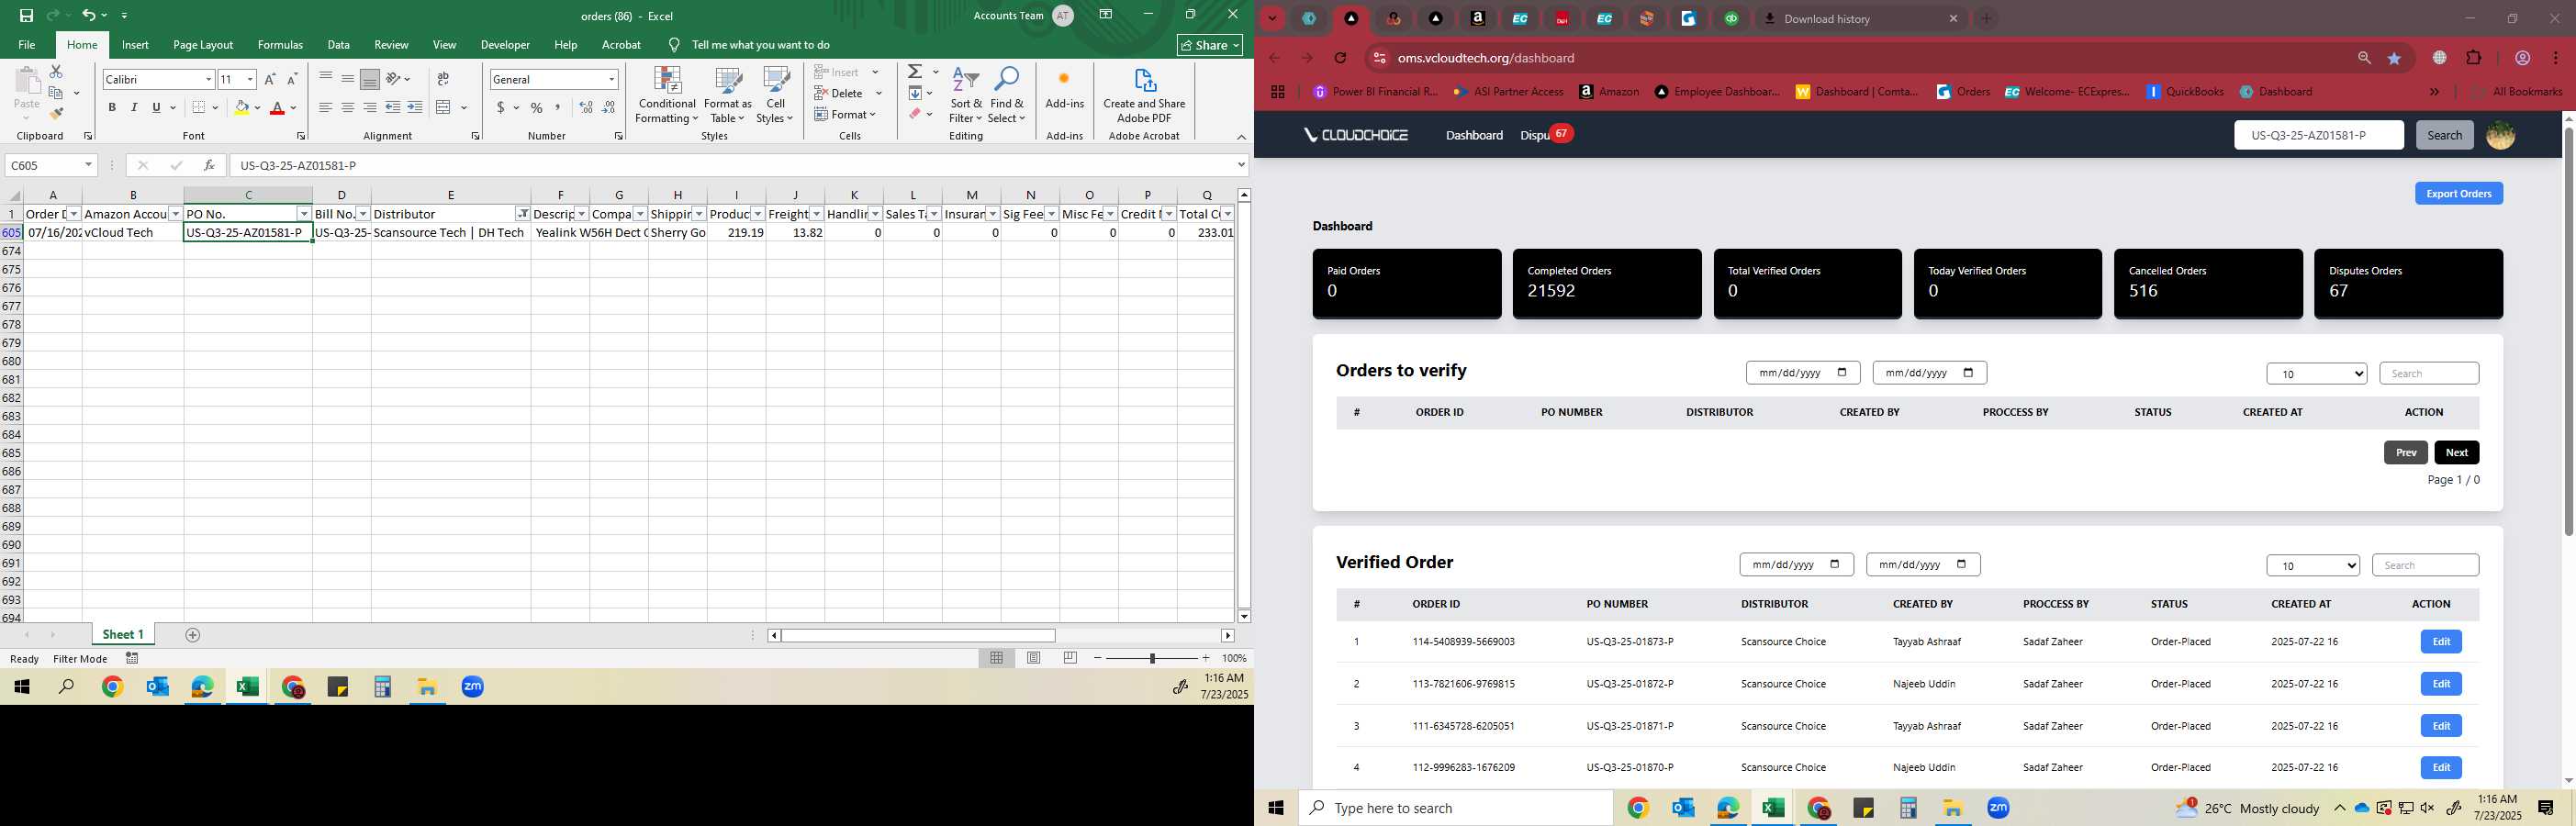Click the Format Painter brush icon
This screenshot has height=826, width=2576.
[x=56, y=113]
